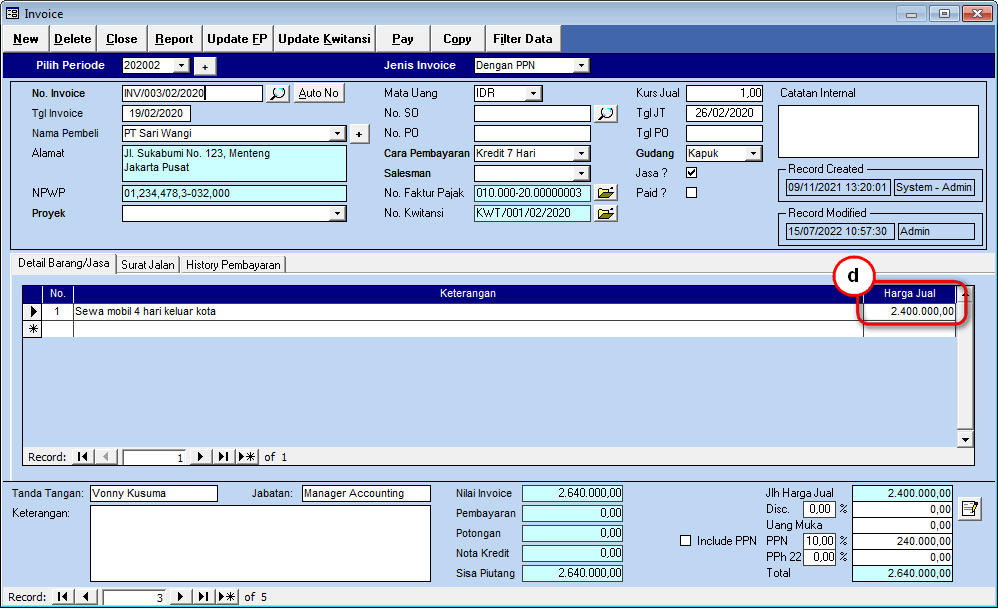The width and height of the screenshot is (998, 608).
Task: Click Update FP button
Action: coord(237,39)
